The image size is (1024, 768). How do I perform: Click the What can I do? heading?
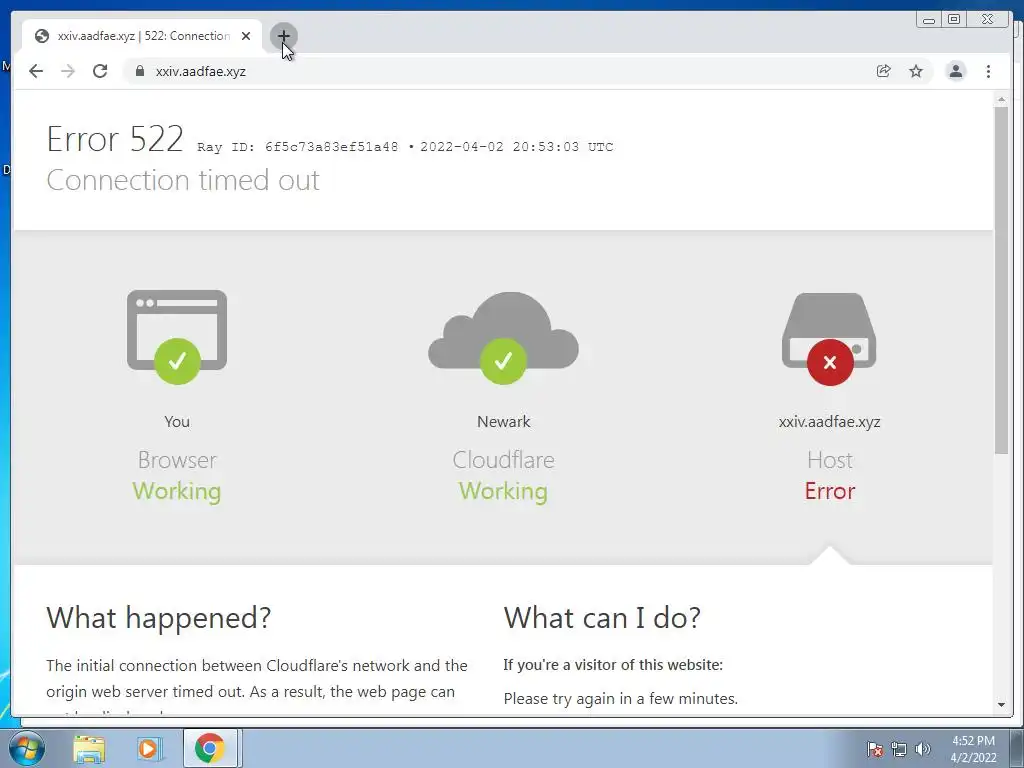point(602,617)
